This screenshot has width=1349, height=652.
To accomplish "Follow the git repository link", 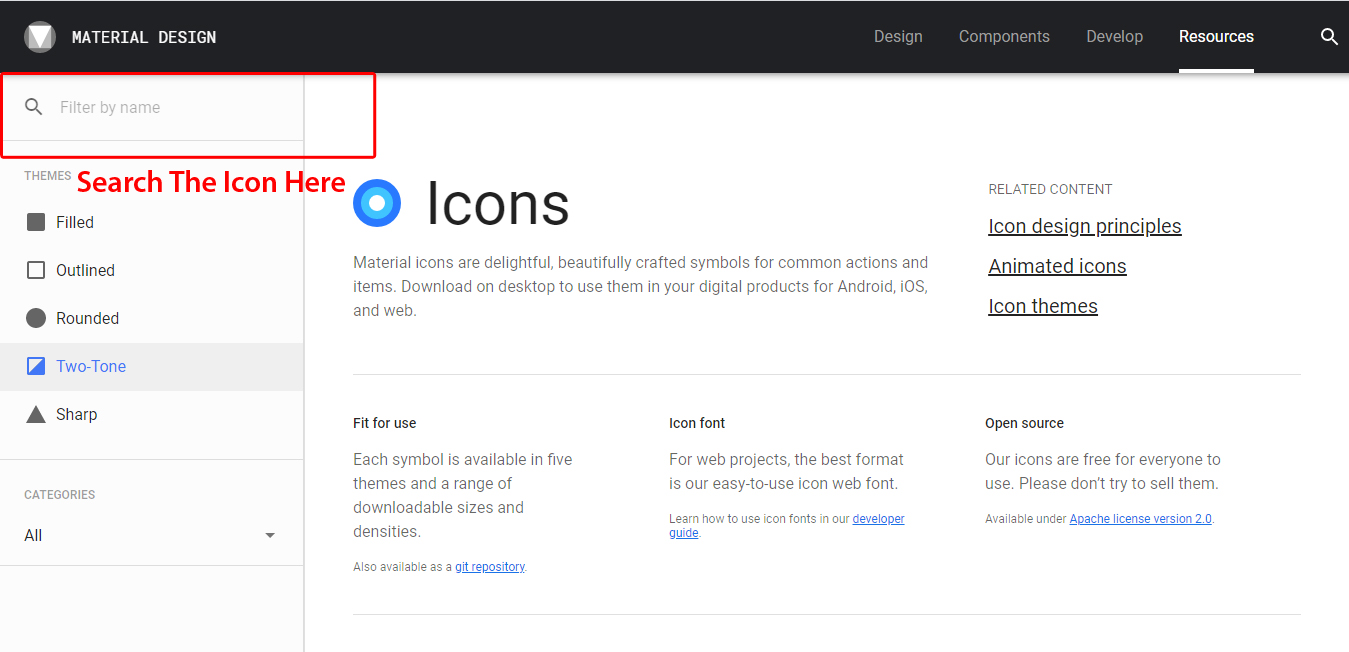I will click(490, 567).
